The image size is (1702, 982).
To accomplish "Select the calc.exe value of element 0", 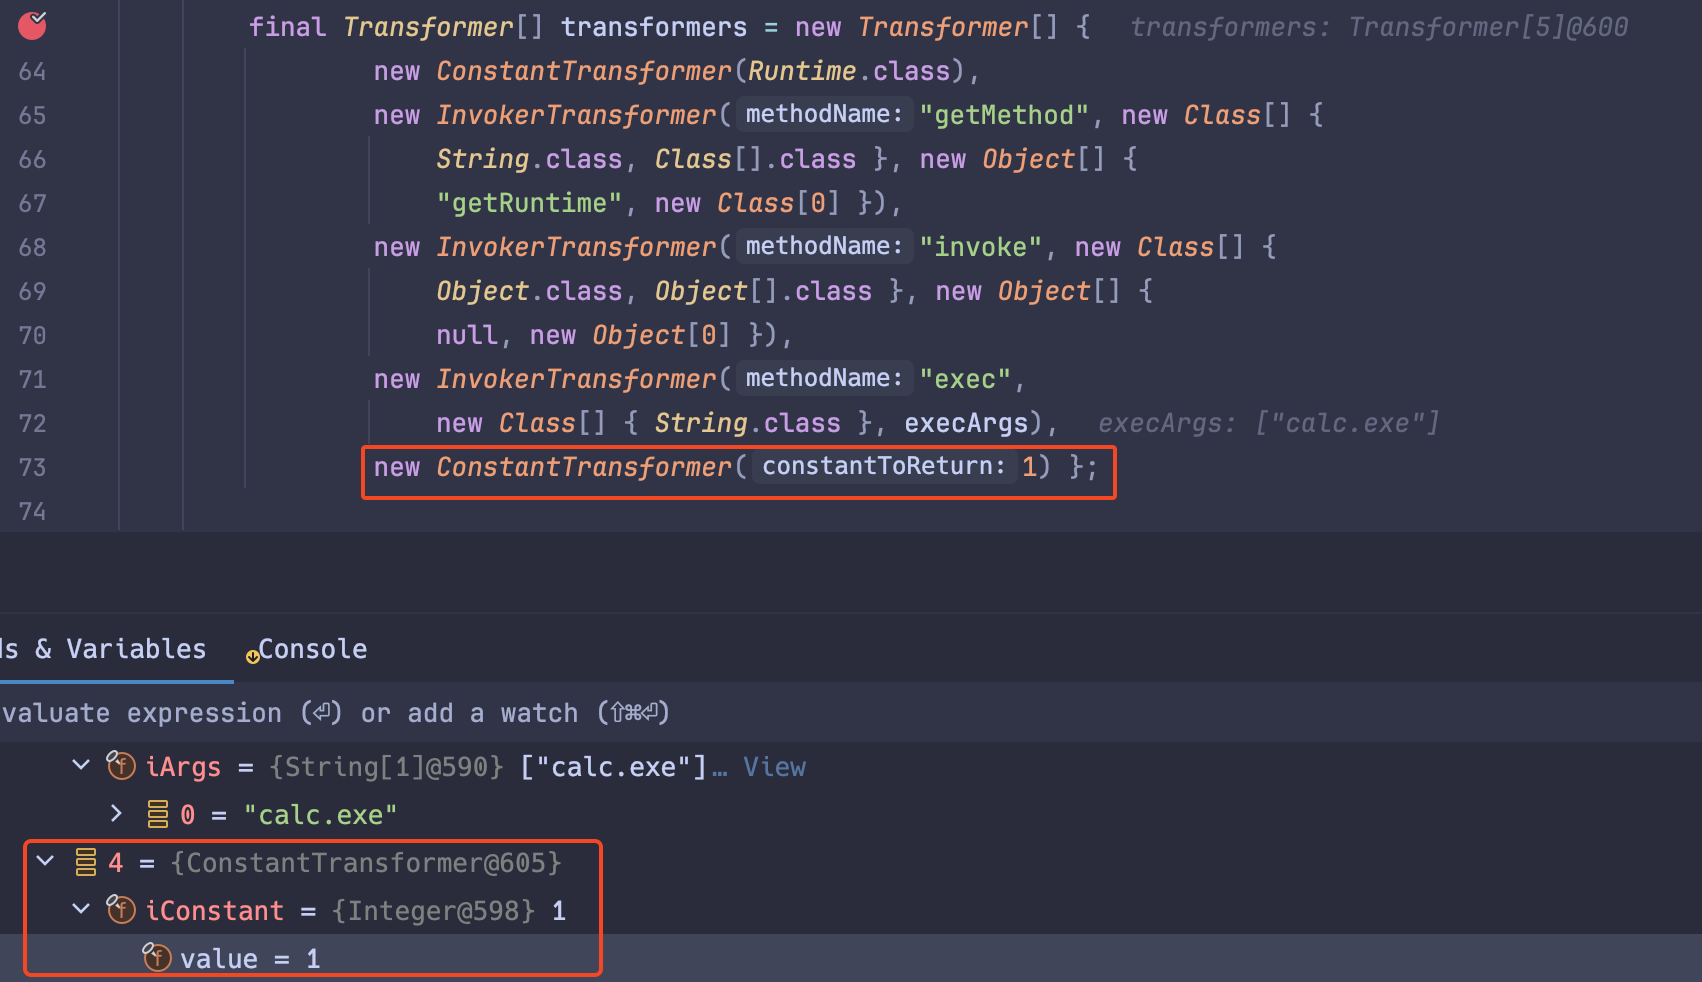I will (321, 814).
